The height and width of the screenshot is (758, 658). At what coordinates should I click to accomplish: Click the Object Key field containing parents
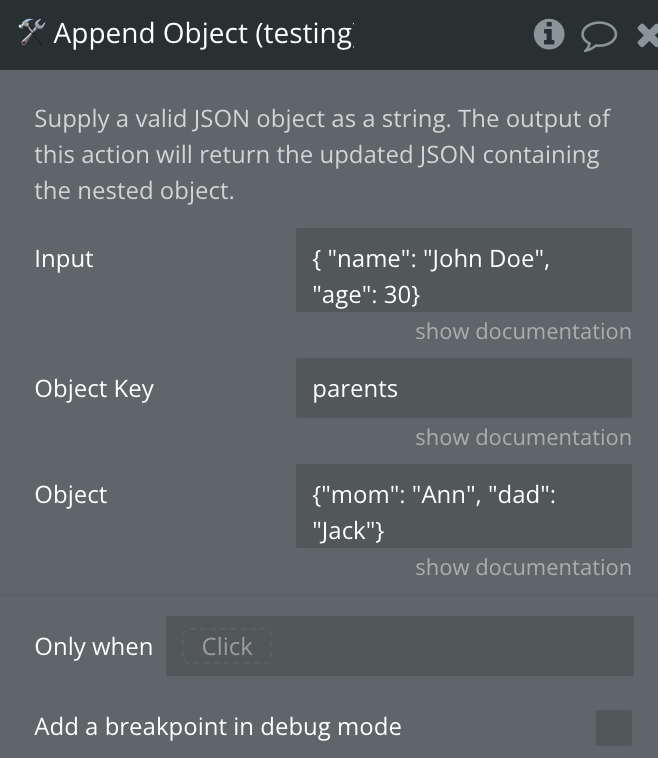[x=464, y=388]
